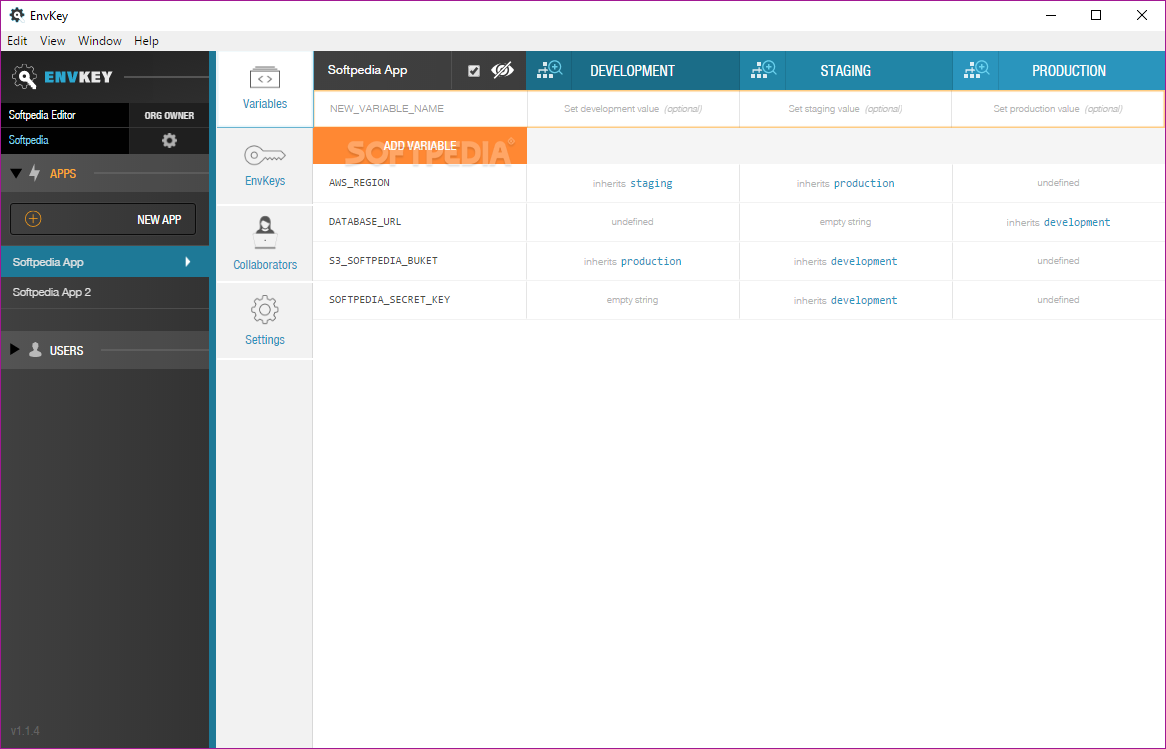Close the EnvKey window
The height and width of the screenshot is (749, 1166).
coord(1141,15)
